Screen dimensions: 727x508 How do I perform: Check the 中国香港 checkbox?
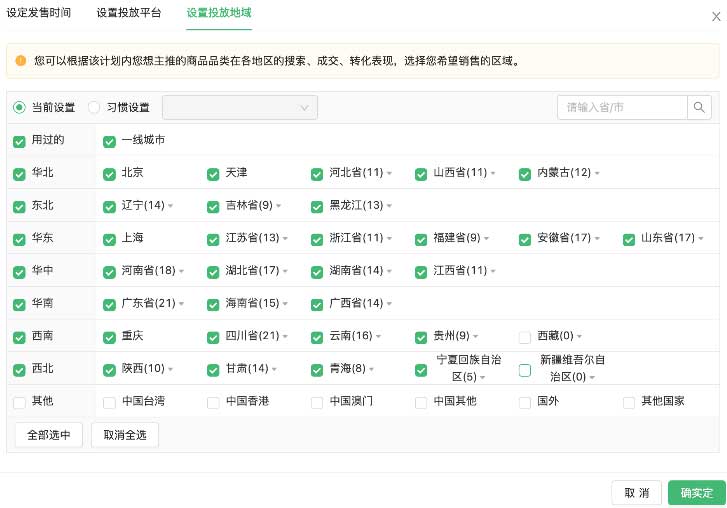[213, 403]
